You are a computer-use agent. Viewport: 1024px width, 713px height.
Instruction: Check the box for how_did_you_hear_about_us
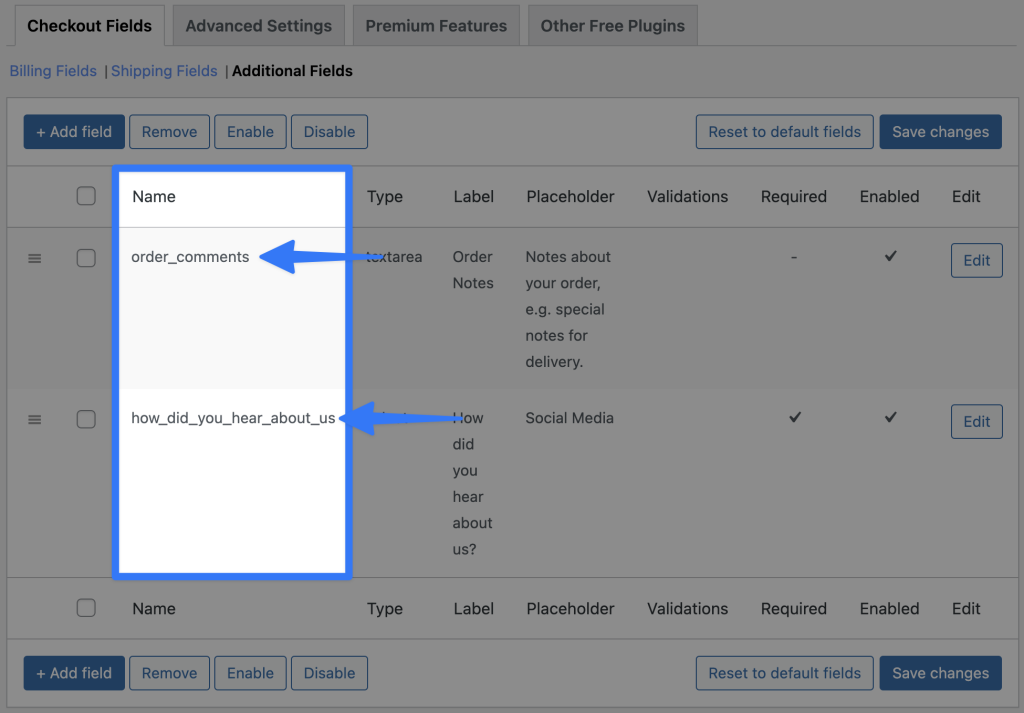tap(86, 418)
